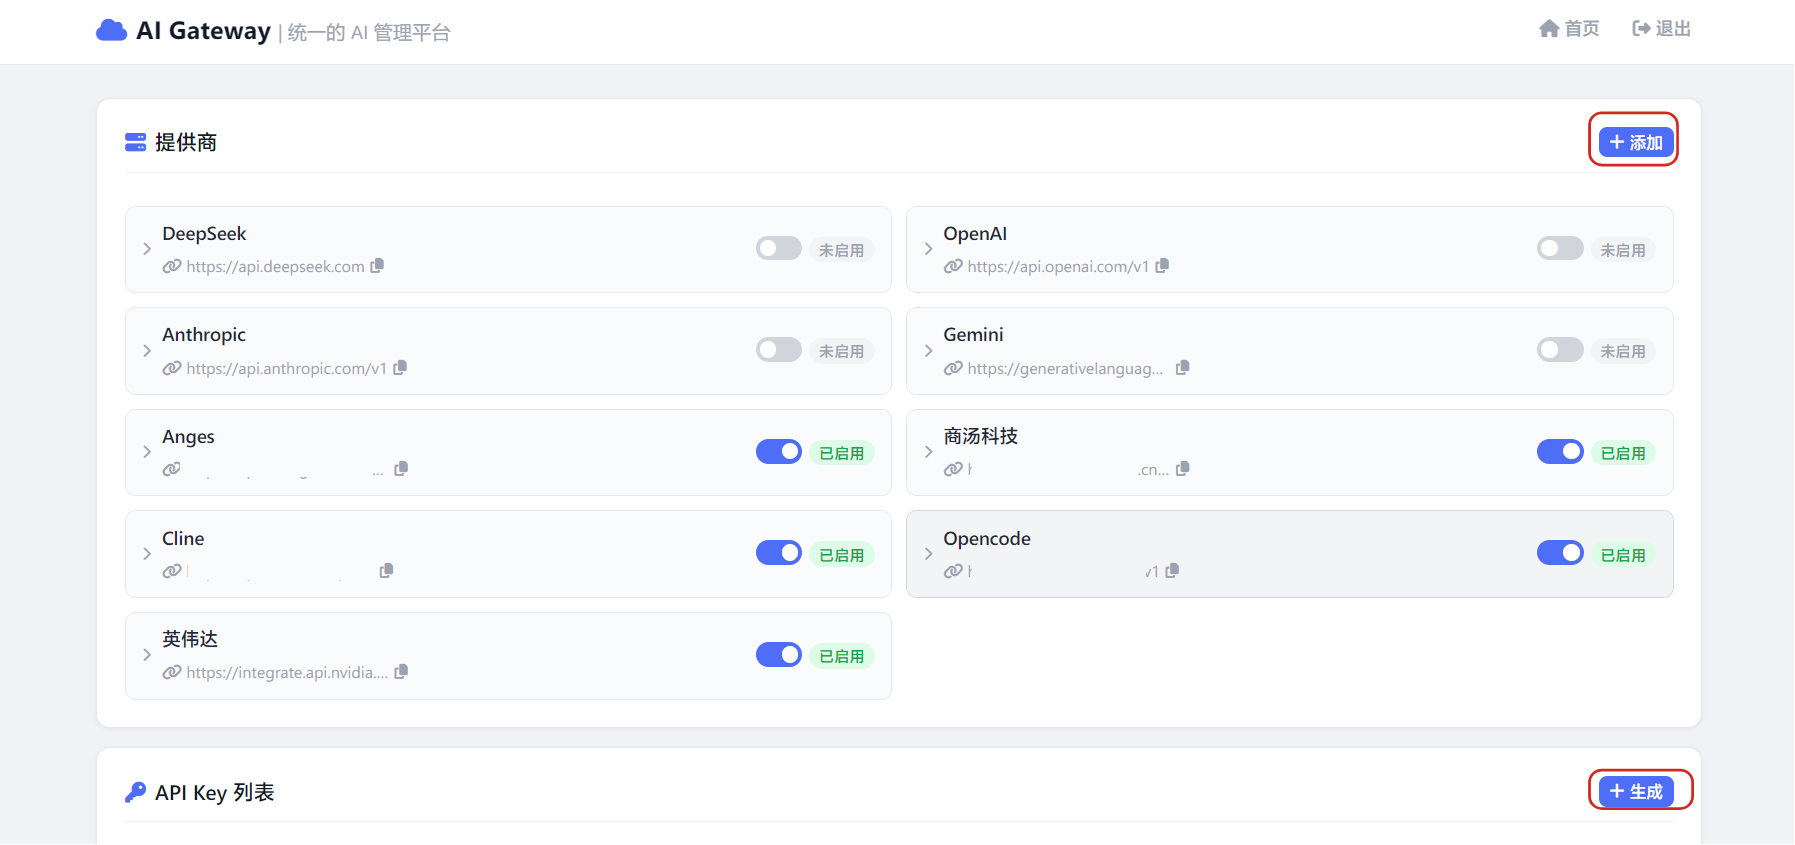Click the 英伟达 已启用 status badge
The image size is (1795, 845).
pos(841,656)
